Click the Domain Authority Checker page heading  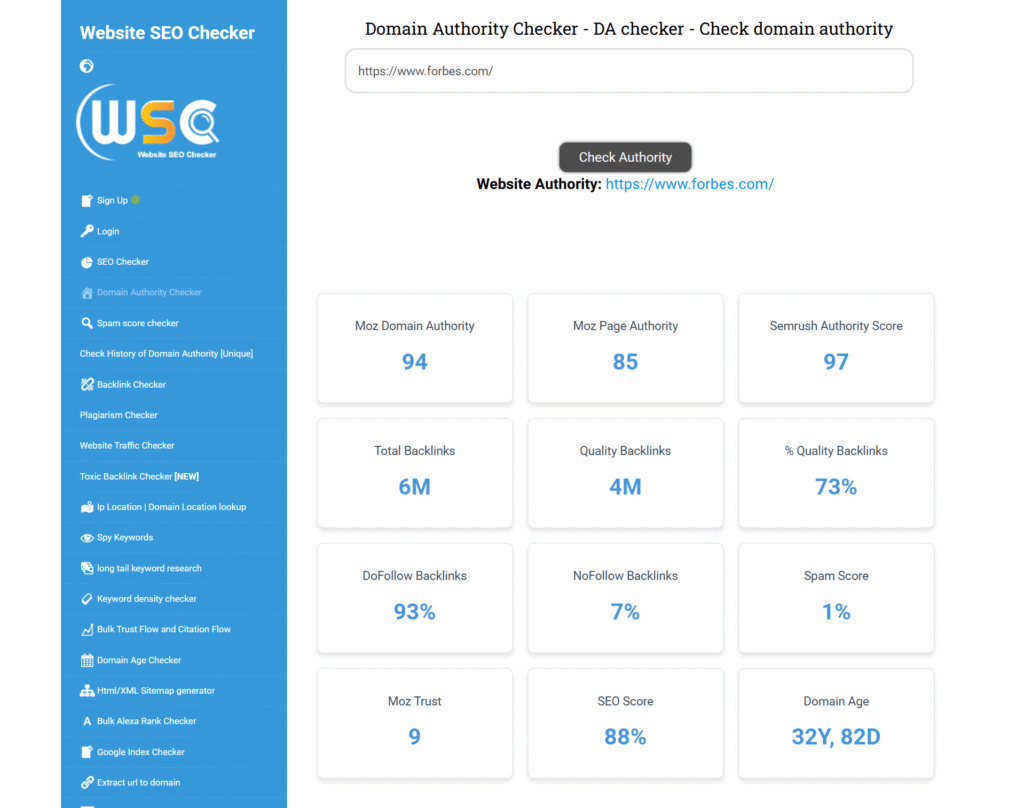click(629, 29)
